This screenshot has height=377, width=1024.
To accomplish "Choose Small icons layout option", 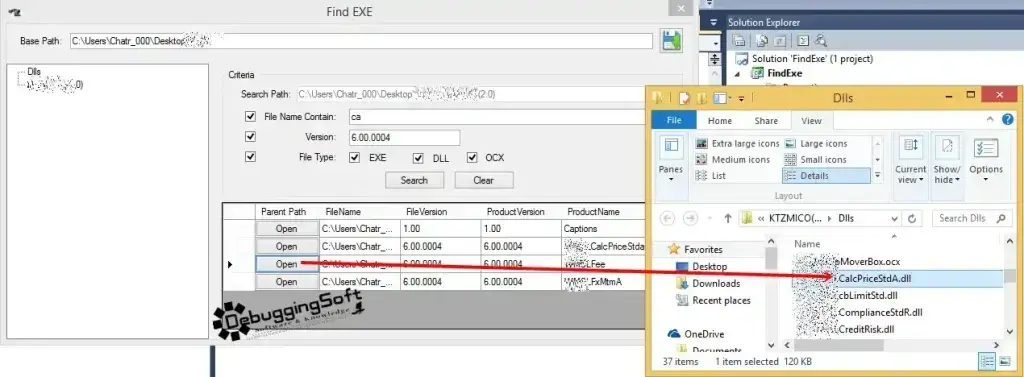I will 816,159.
